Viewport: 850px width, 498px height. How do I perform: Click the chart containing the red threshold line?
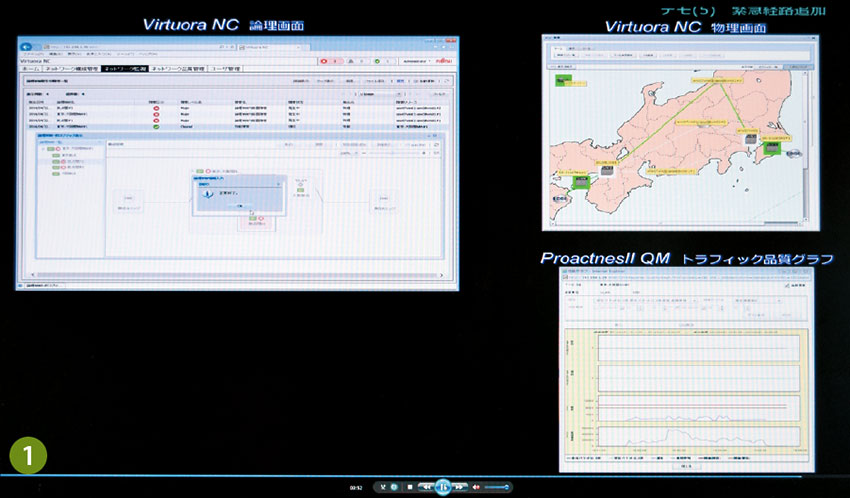tap(699, 409)
